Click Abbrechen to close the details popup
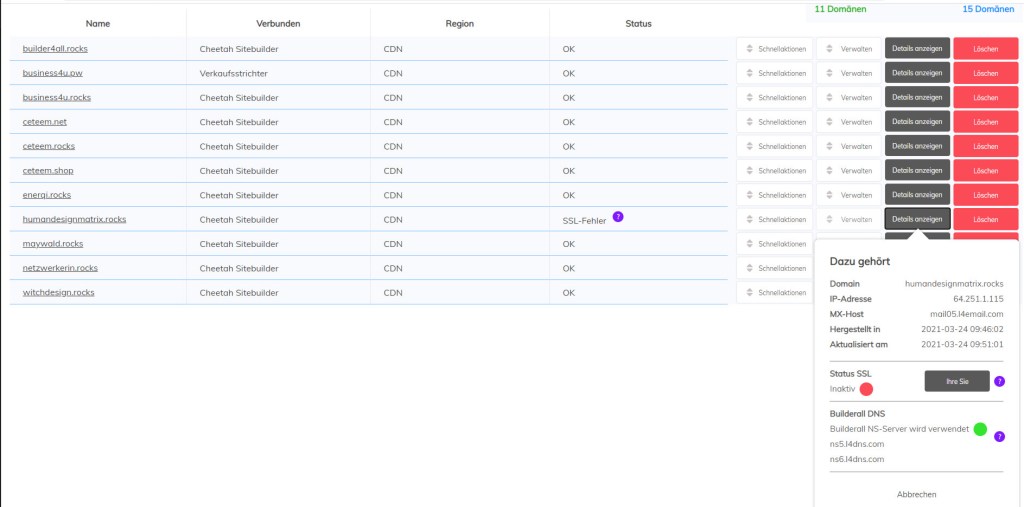The image size is (1024, 507). coord(917,494)
